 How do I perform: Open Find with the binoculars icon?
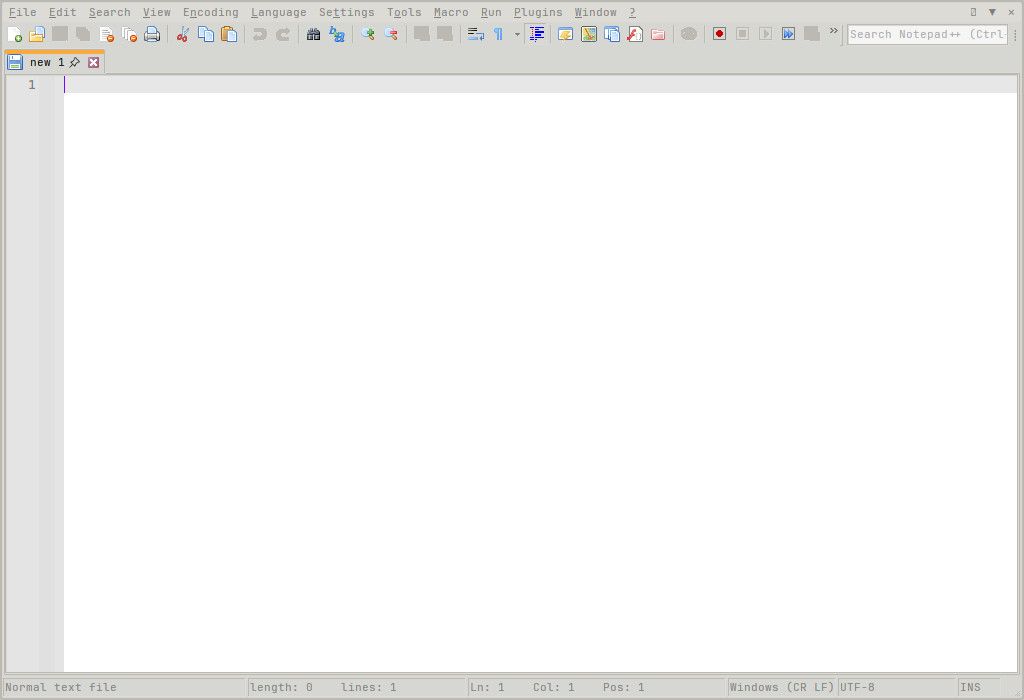pyautogui.click(x=313, y=34)
